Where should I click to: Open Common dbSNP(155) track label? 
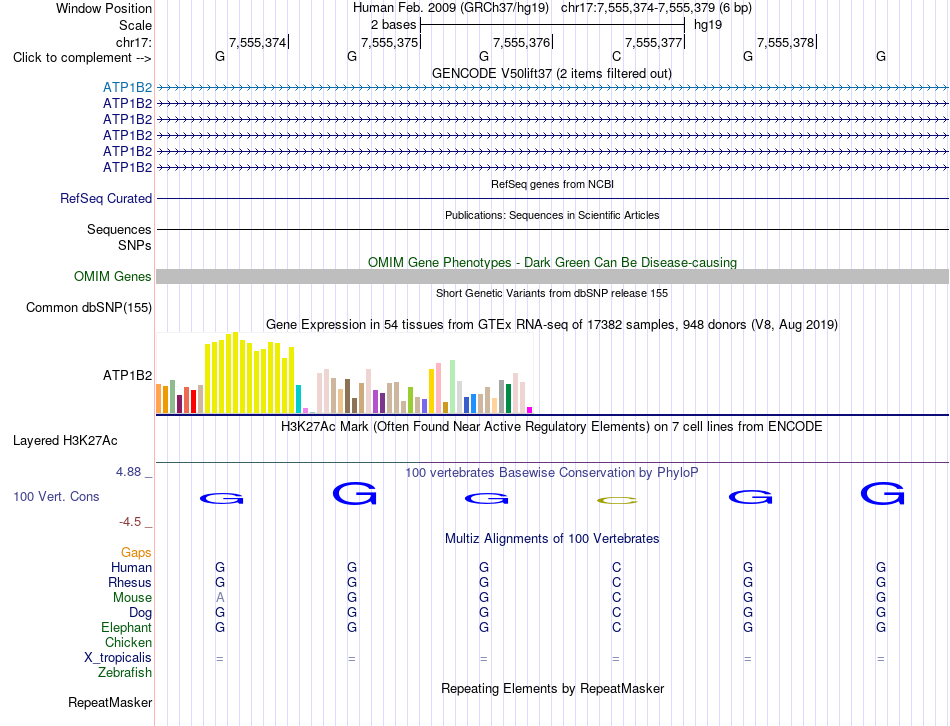(88, 307)
